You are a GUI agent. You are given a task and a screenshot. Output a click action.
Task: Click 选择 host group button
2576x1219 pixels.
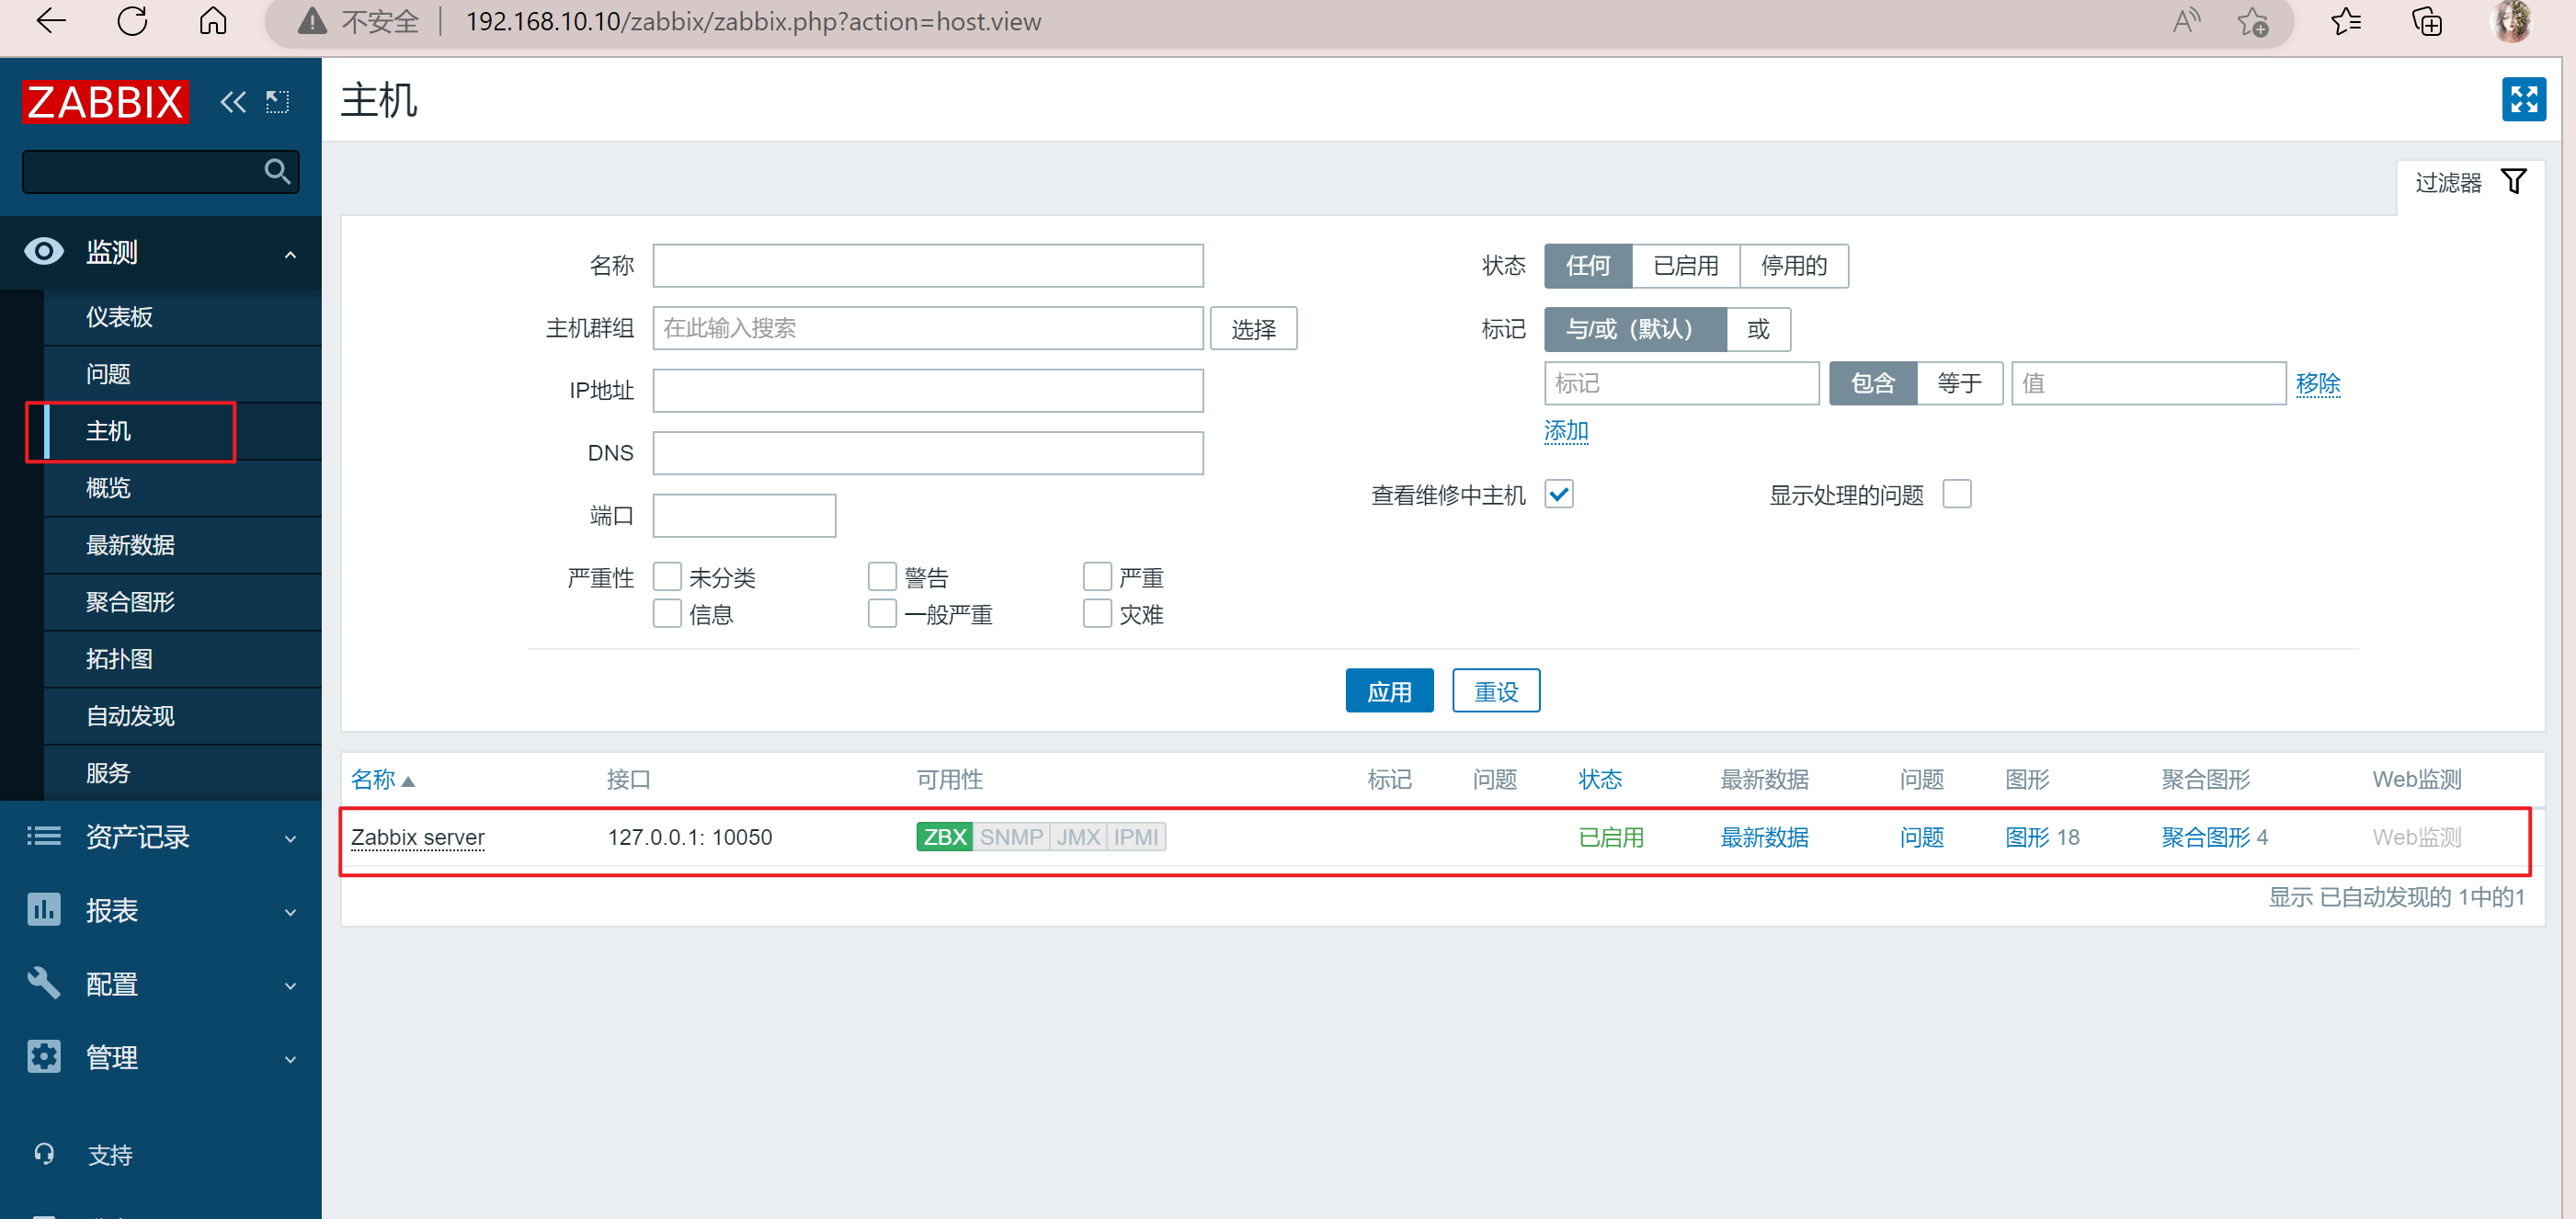[x=1253, y=329]
